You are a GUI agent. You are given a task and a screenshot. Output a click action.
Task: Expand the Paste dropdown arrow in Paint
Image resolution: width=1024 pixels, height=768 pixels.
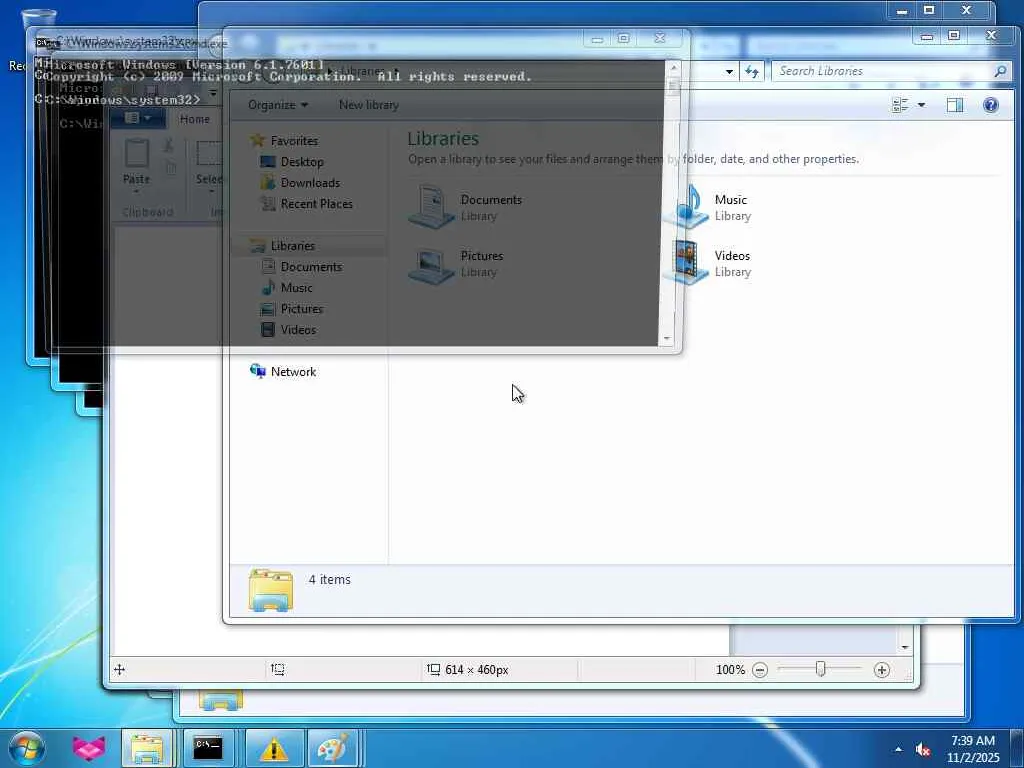click(136, 192)
